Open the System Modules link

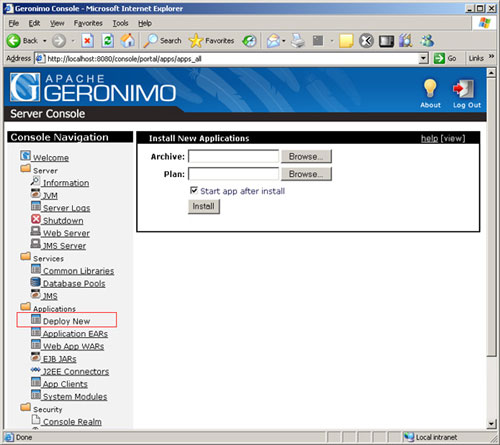coord(75,396)
